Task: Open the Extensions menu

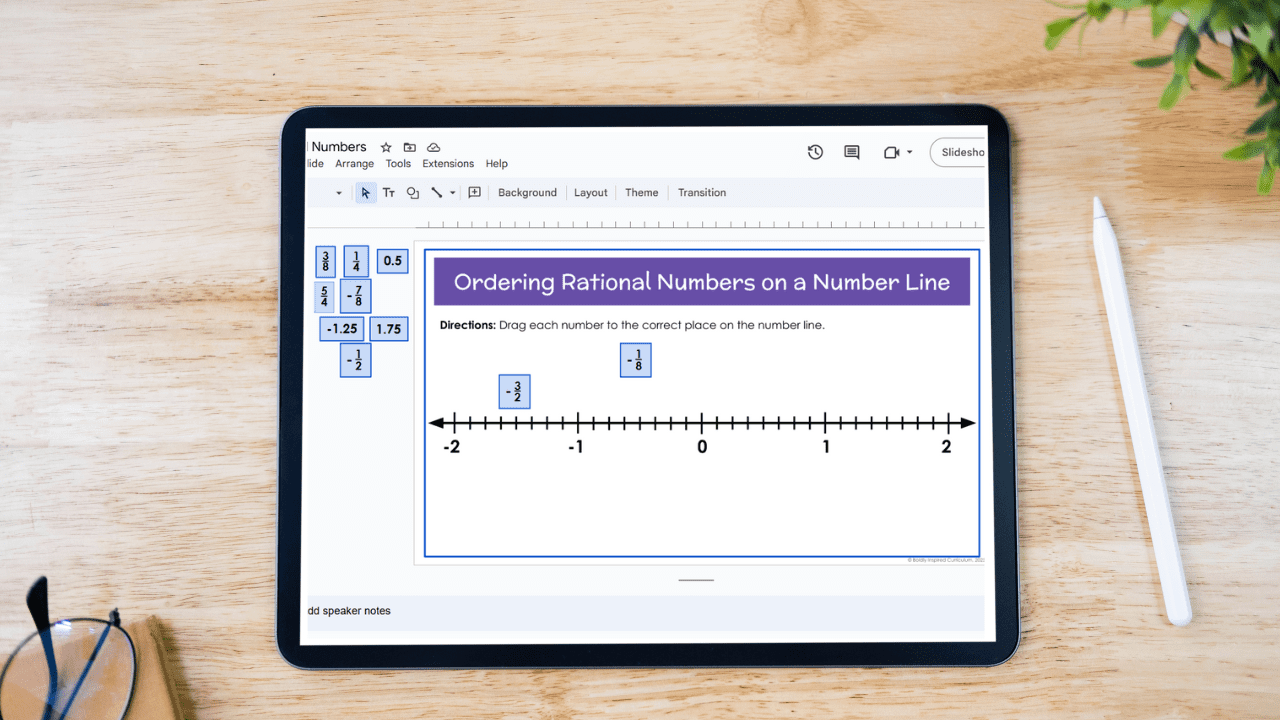Action: point(448,163)
